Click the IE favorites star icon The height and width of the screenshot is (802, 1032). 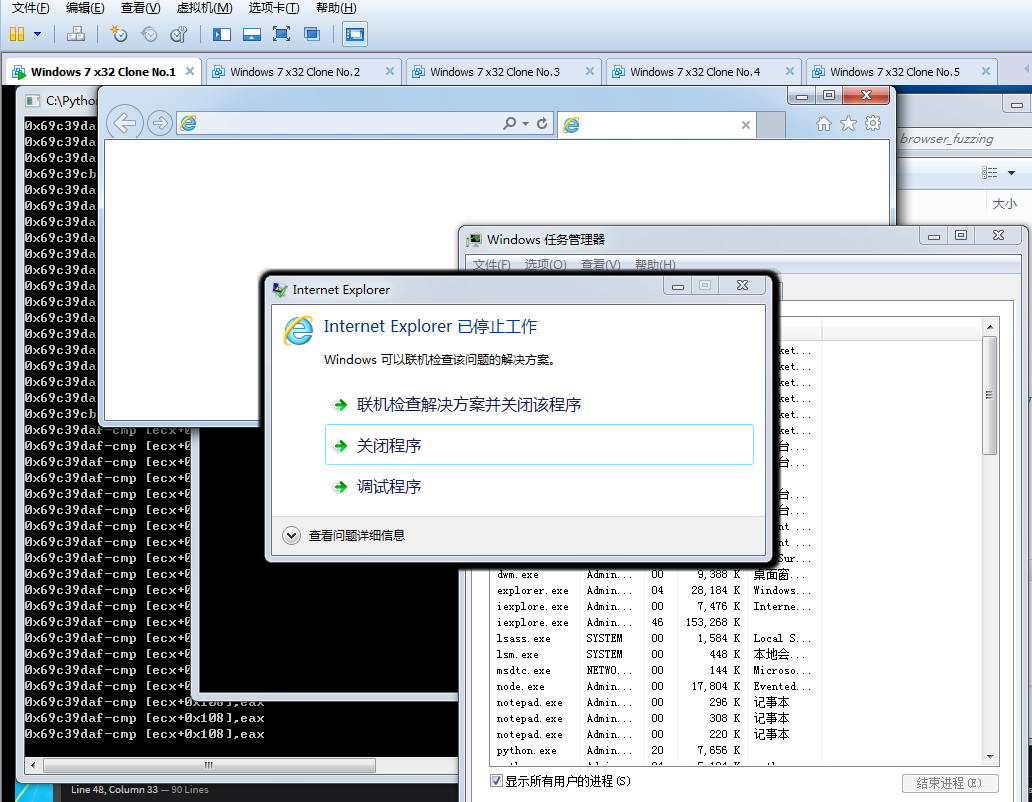[848, 123]
